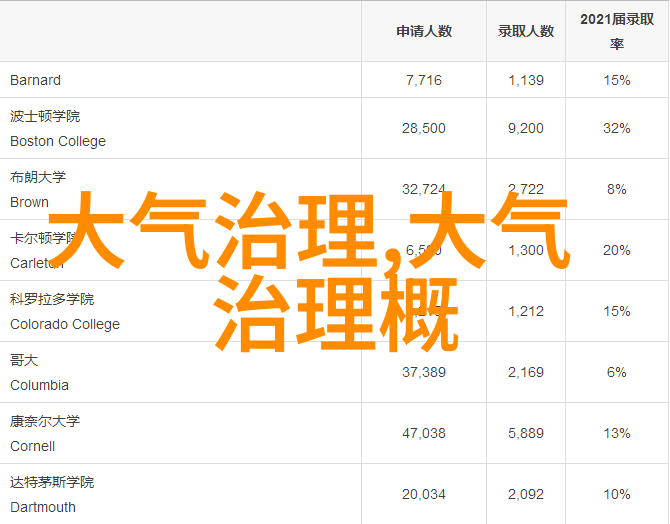670x524 pixels.
Task: Select the Colorado College name
Action: click(65, 324)
